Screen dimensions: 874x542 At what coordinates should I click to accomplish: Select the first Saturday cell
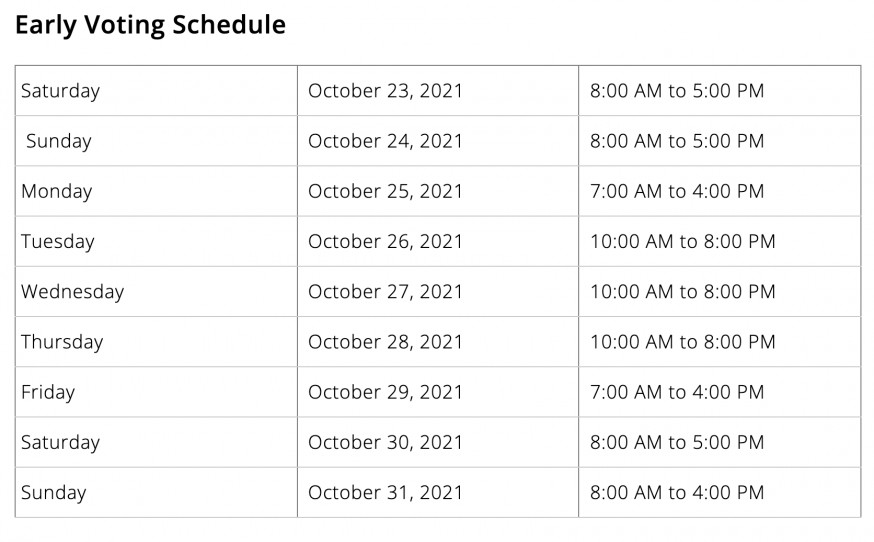click(x=156, y=90)
